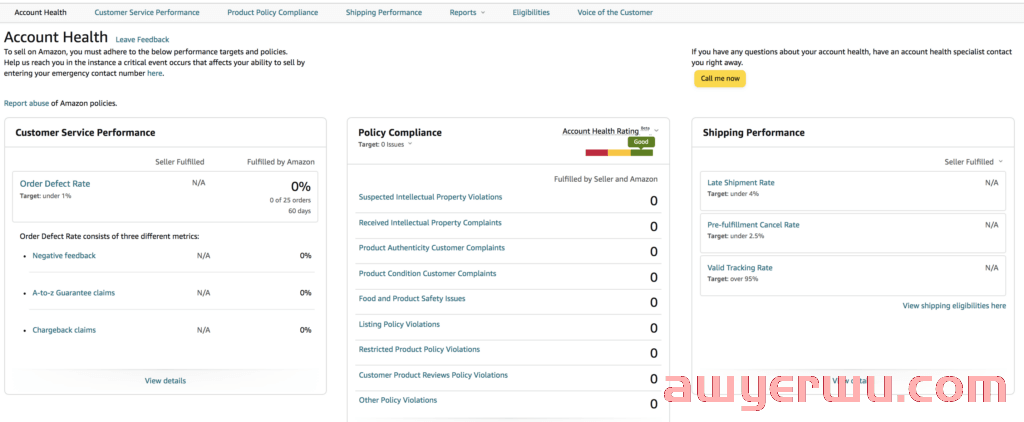This screenshot has width=1024, height=422.
Task: Open the Chargeback claims metric
Action: tap(64, 331)
